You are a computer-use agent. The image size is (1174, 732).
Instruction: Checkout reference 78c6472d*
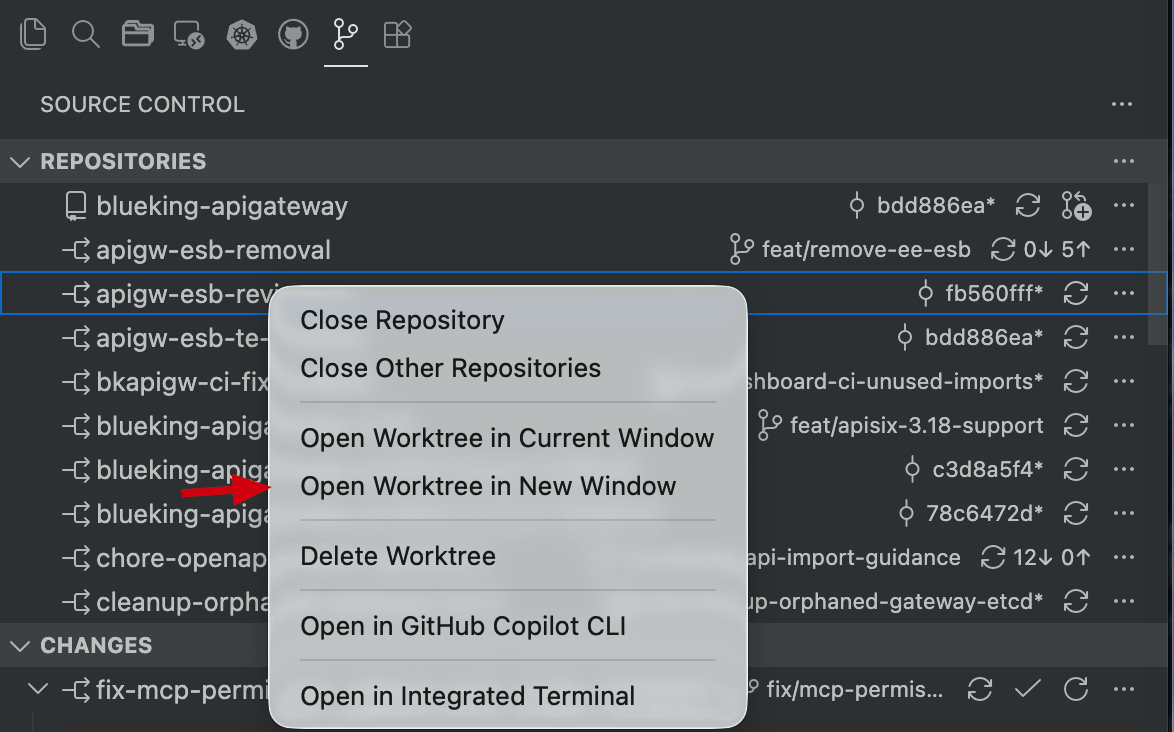click(971, 513)
